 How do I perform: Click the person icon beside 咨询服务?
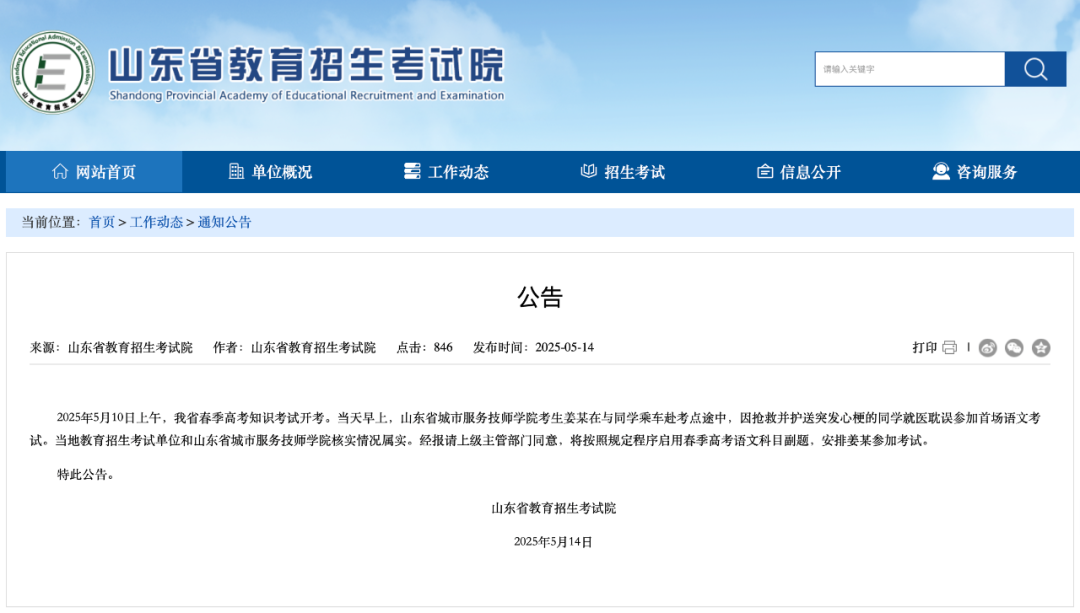[939, 171]
